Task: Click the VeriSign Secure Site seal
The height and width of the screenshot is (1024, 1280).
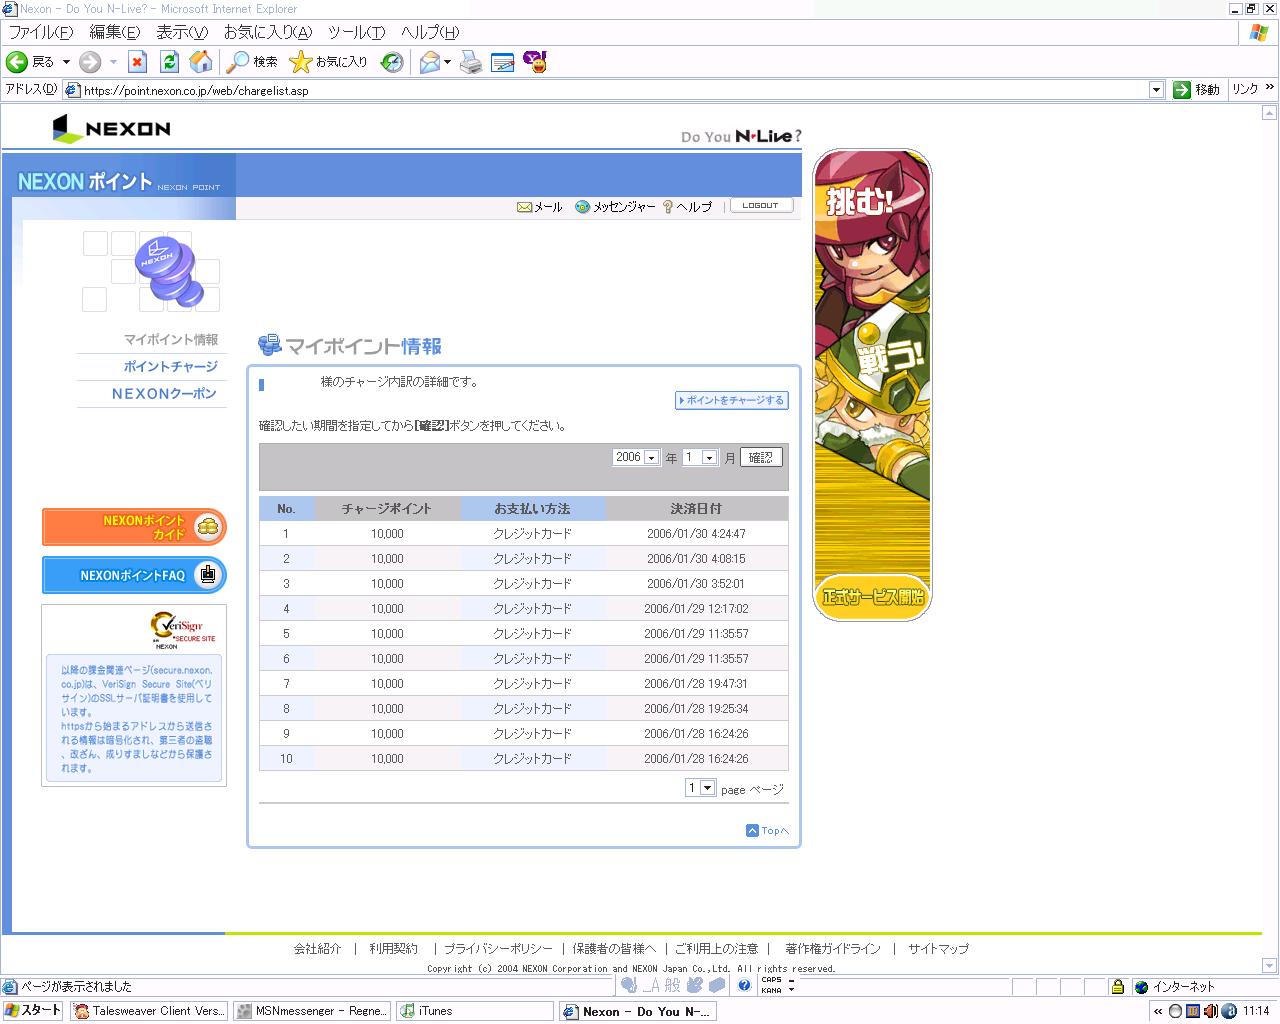Action: tap(183, 630)
